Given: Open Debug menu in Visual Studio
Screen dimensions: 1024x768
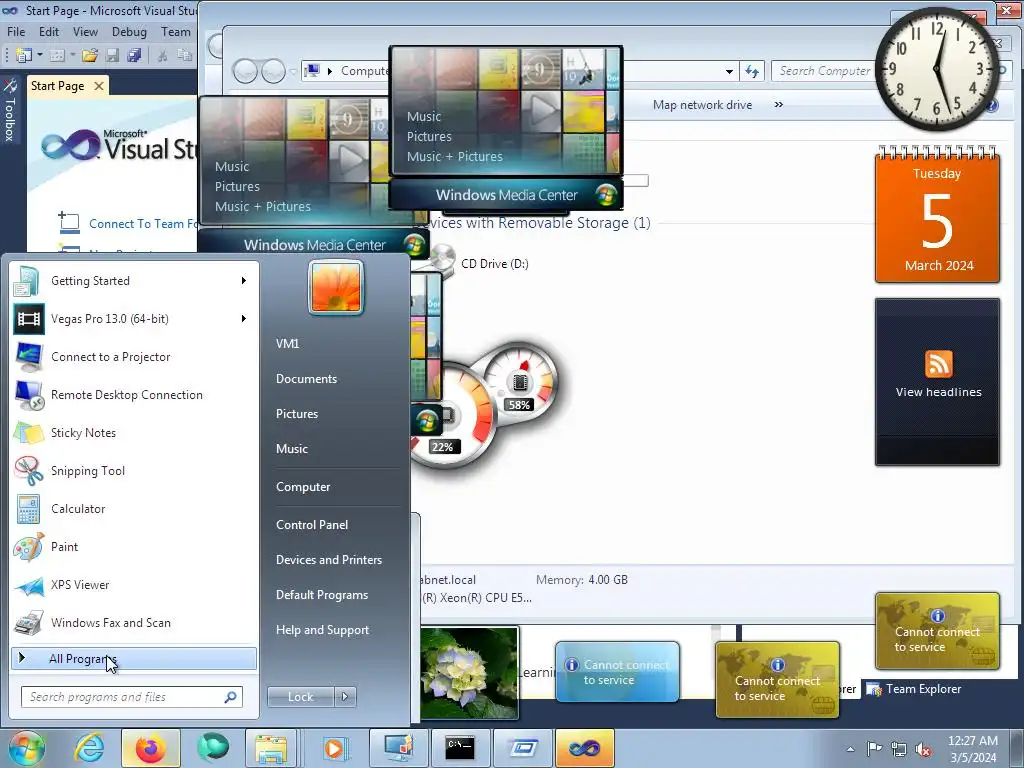Looking at the screenshot, I should pyautogui.click(x=129, y=31).
